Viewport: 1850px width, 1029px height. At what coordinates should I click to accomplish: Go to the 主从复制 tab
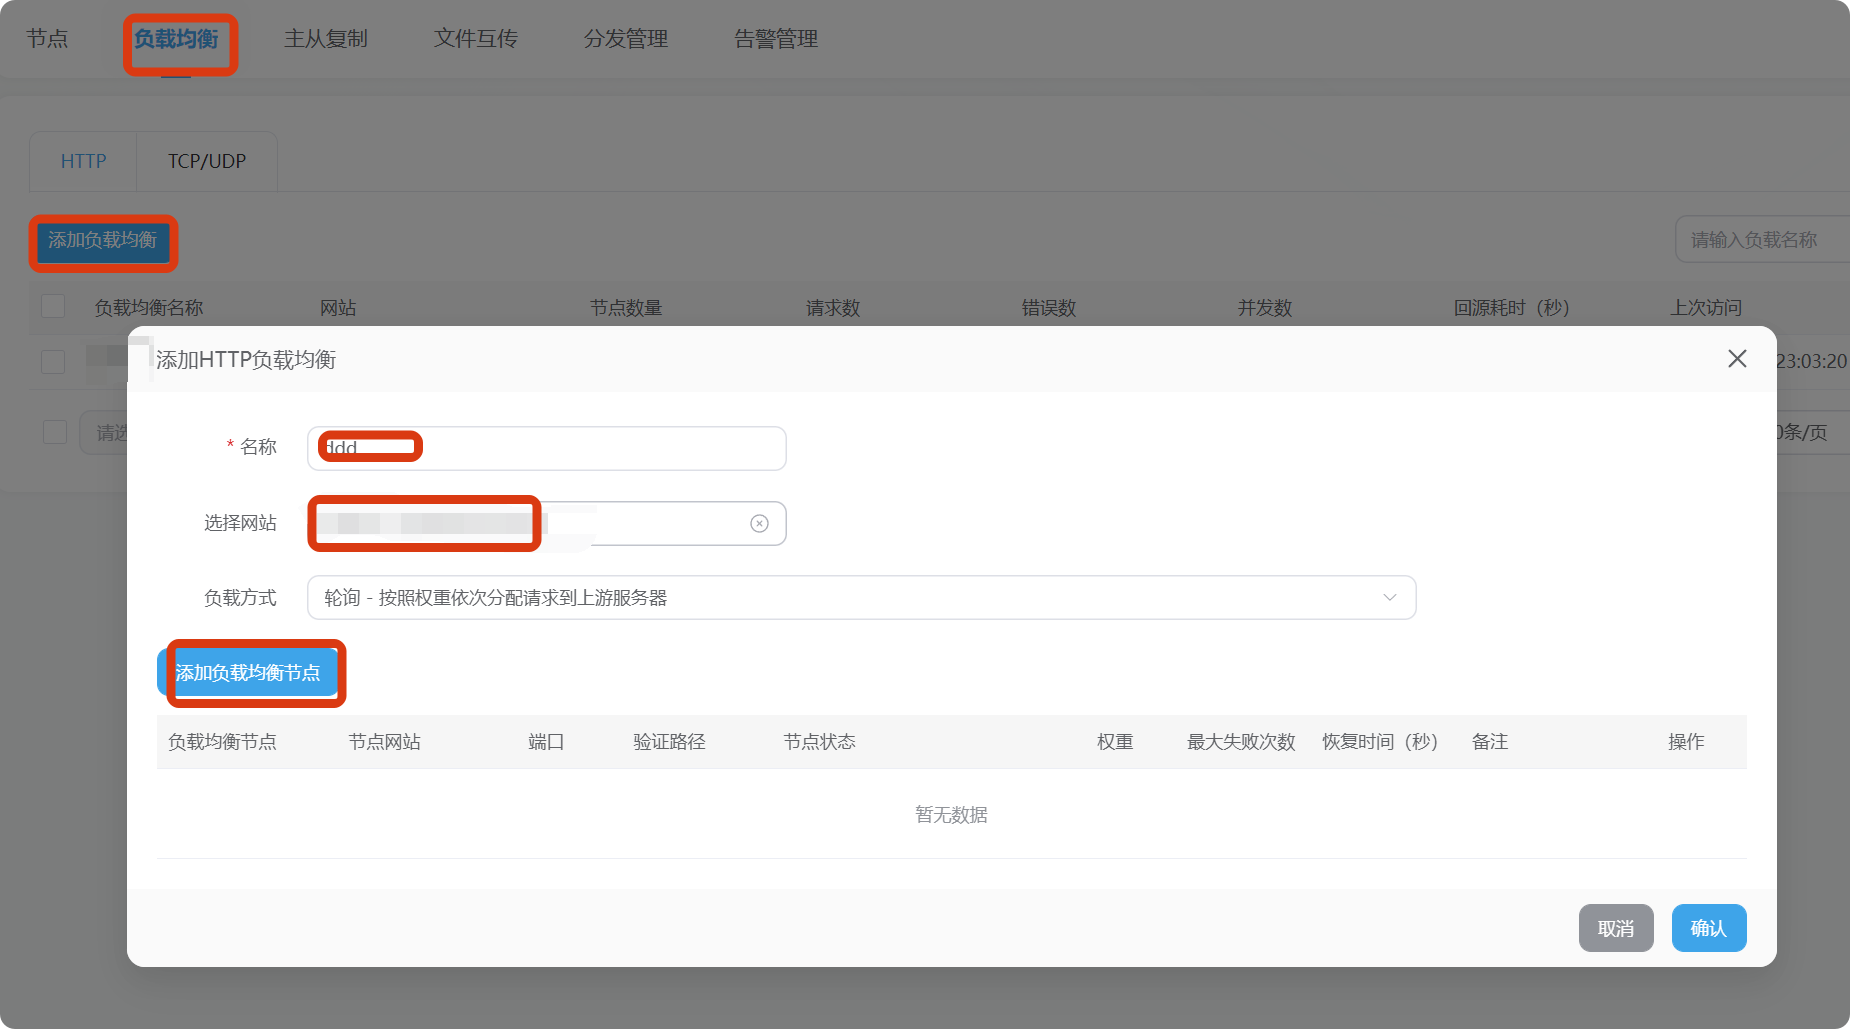tap(326, 39)
